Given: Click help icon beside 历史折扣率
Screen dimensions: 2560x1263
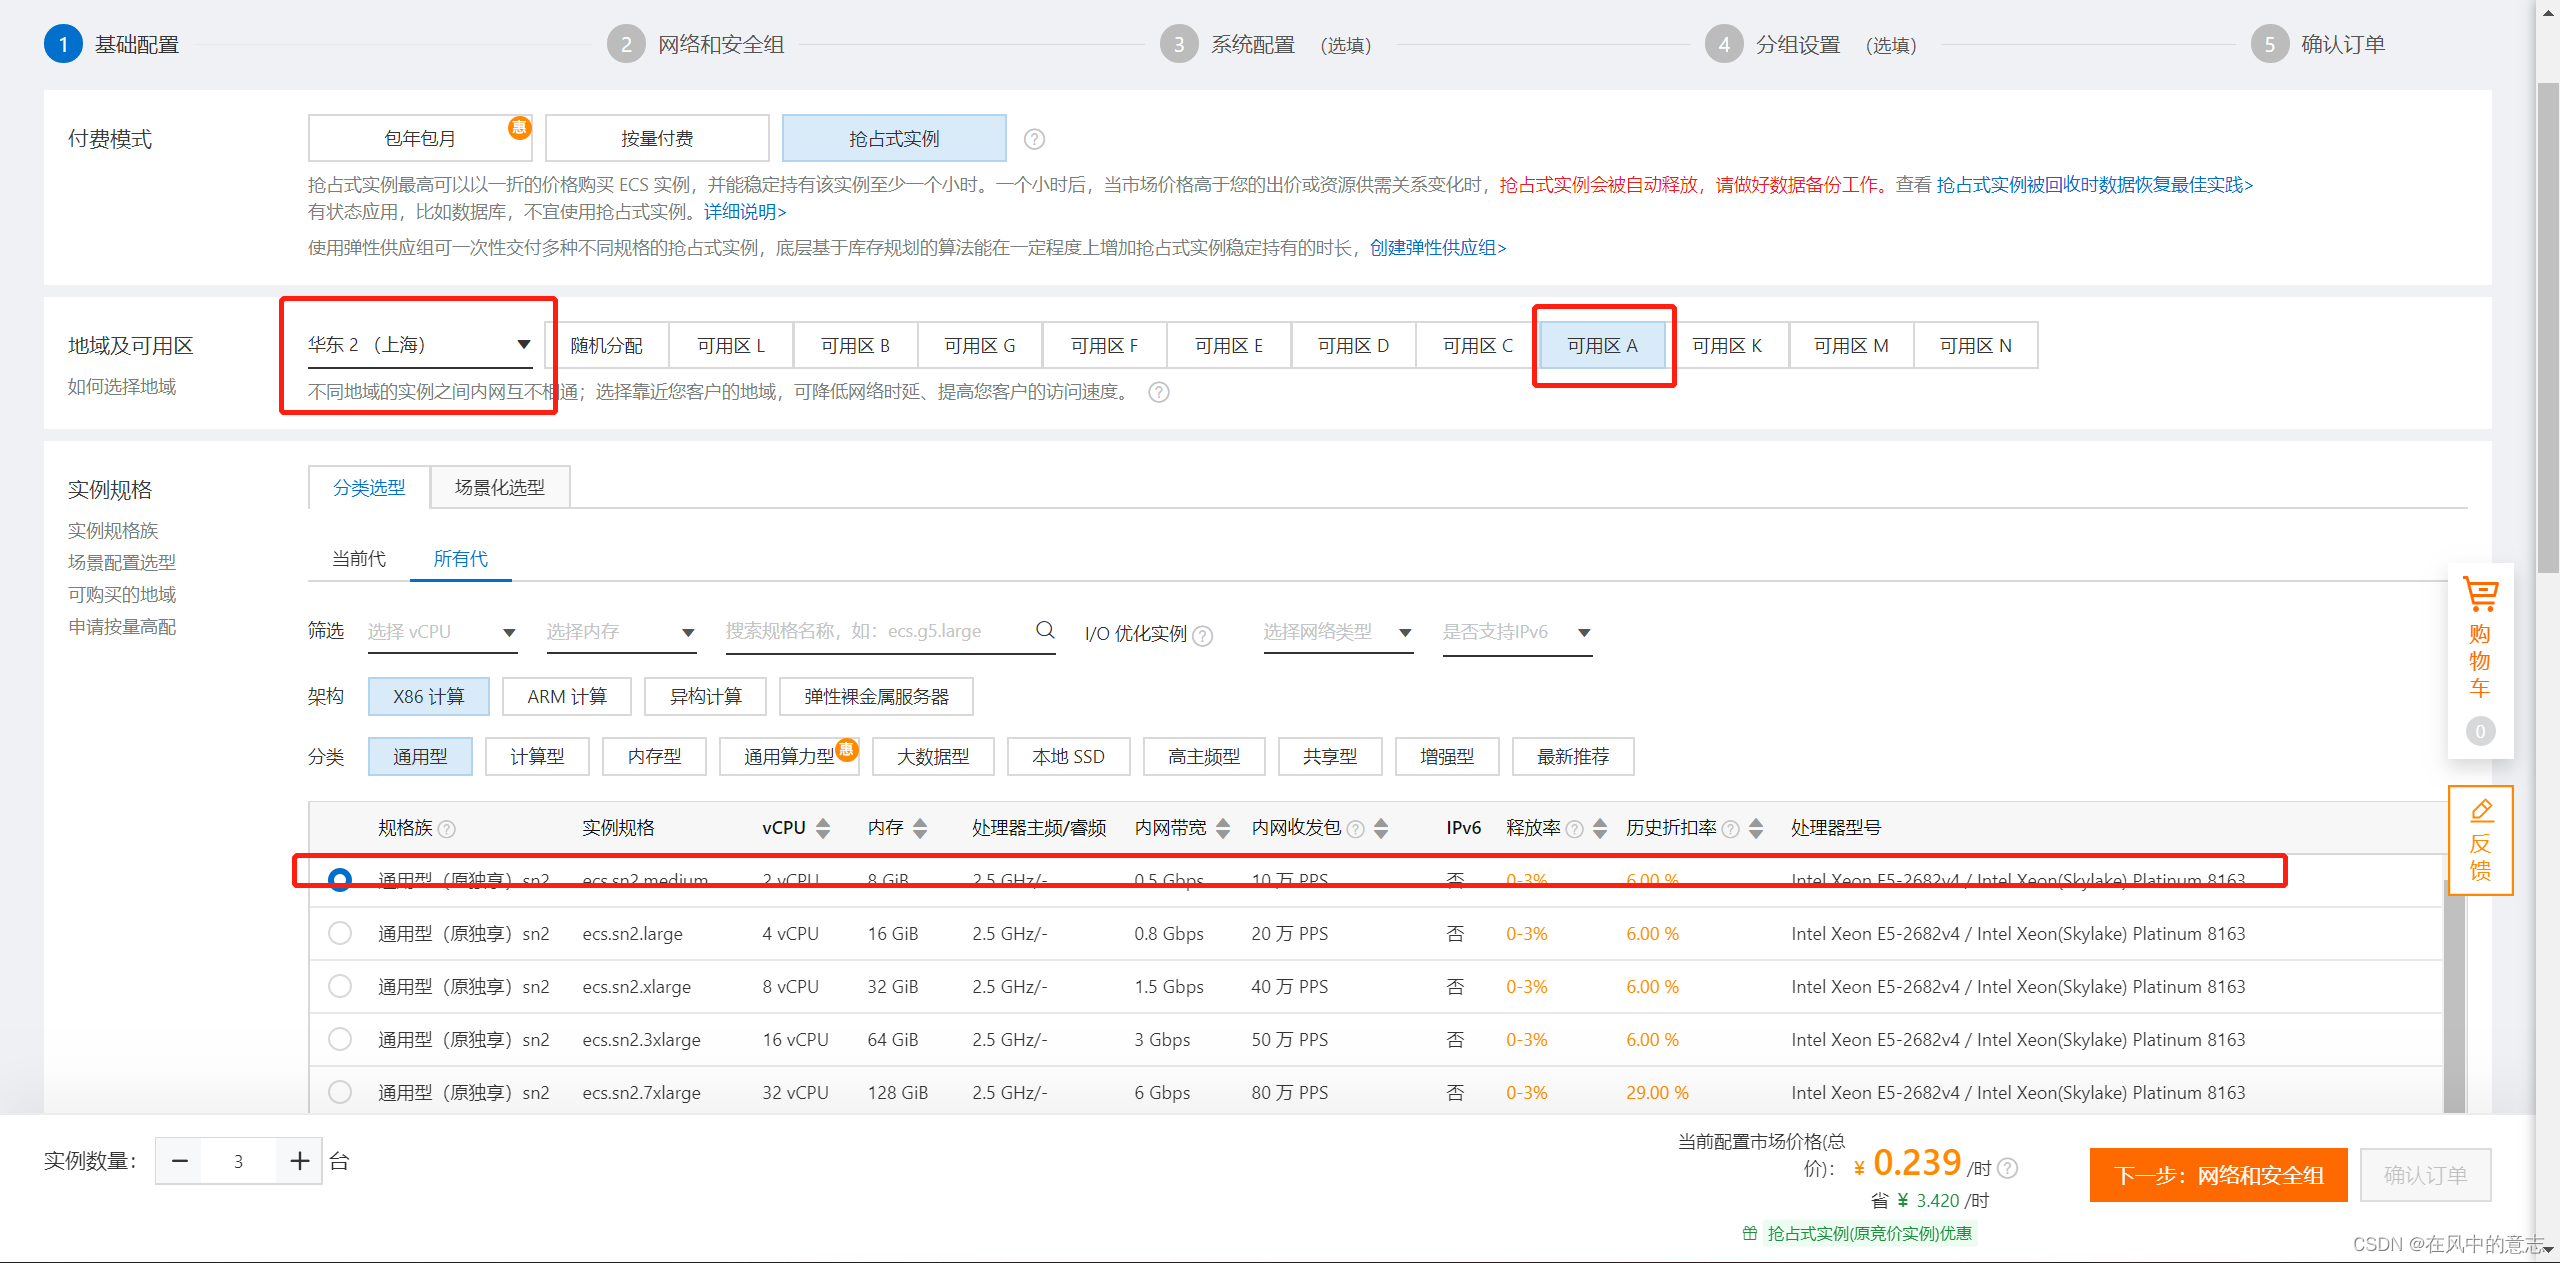Looking at the screenshot, I should coord(1731,829).
